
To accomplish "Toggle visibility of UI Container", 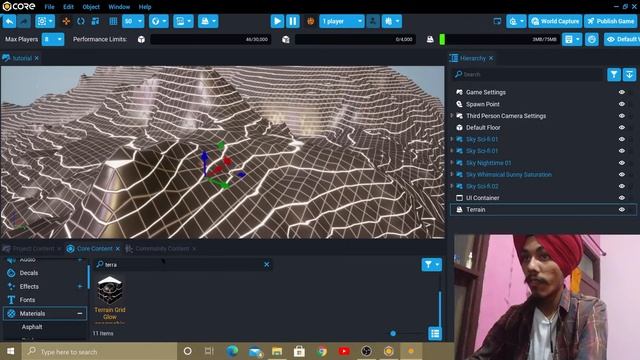I will pyautogui.click(x=622, y=198).
